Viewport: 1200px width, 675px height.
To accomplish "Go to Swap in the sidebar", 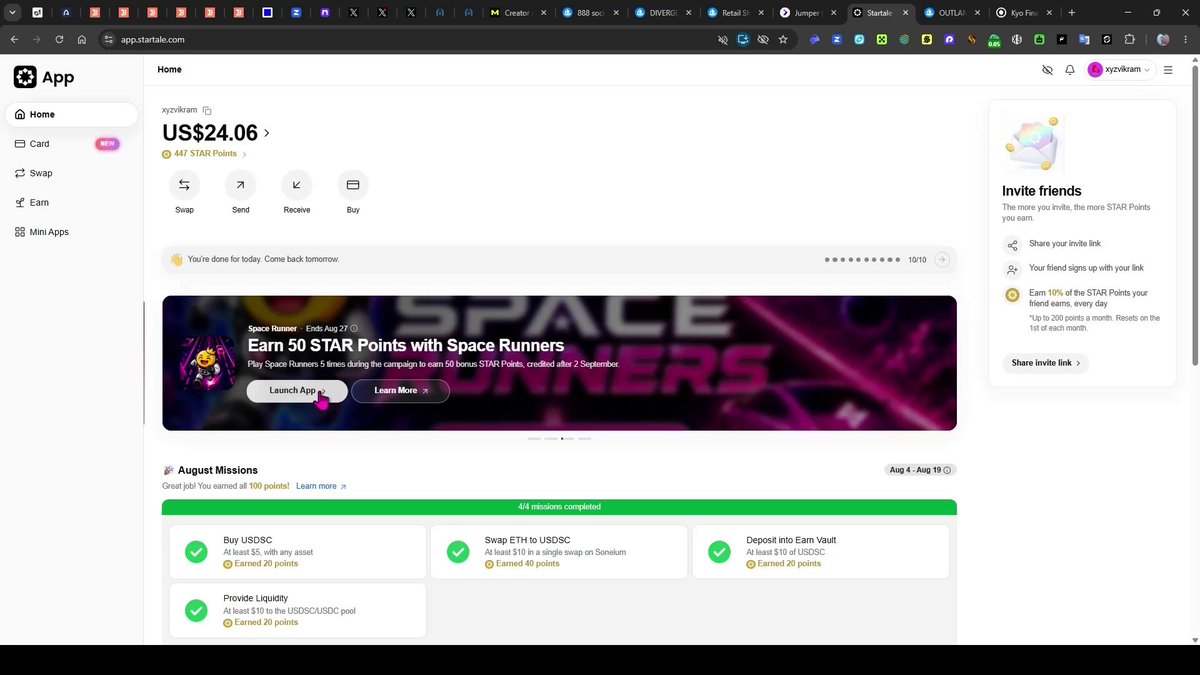I will tap(71, 173).
